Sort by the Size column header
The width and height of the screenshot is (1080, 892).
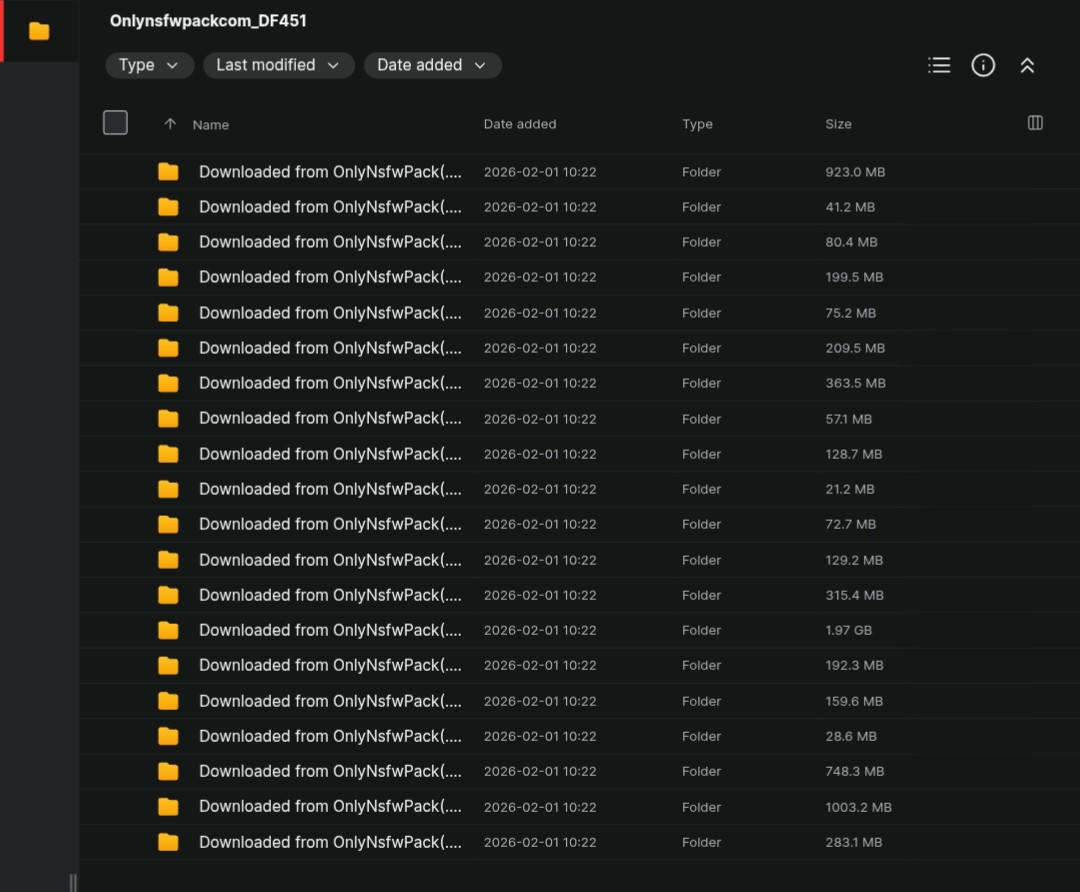coord(838,124)
